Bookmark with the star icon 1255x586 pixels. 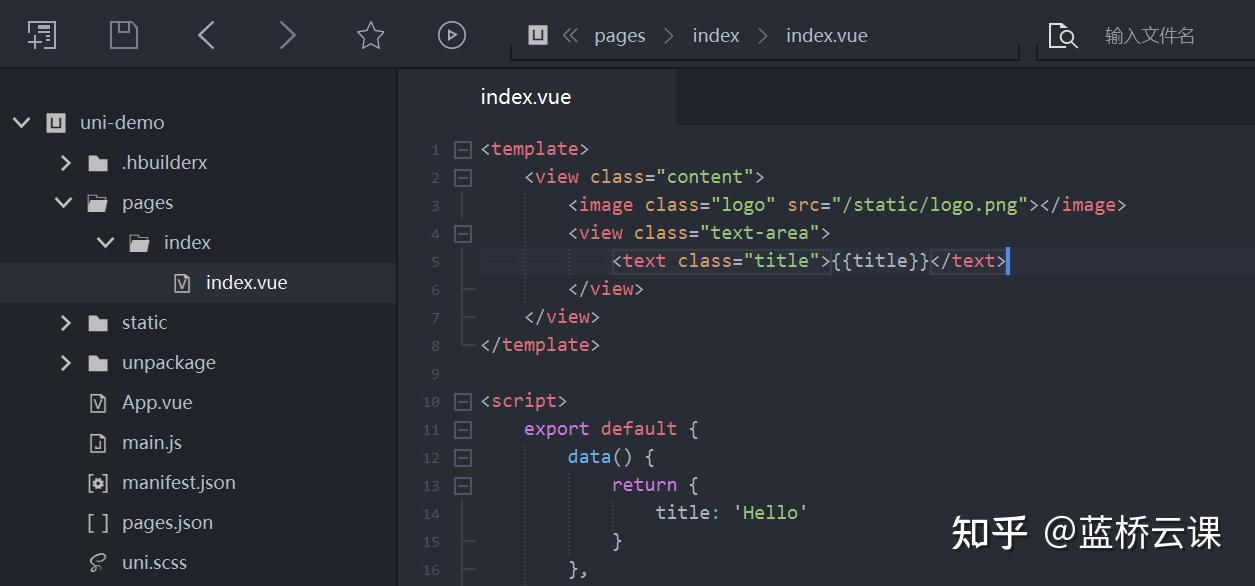[371, 35]
